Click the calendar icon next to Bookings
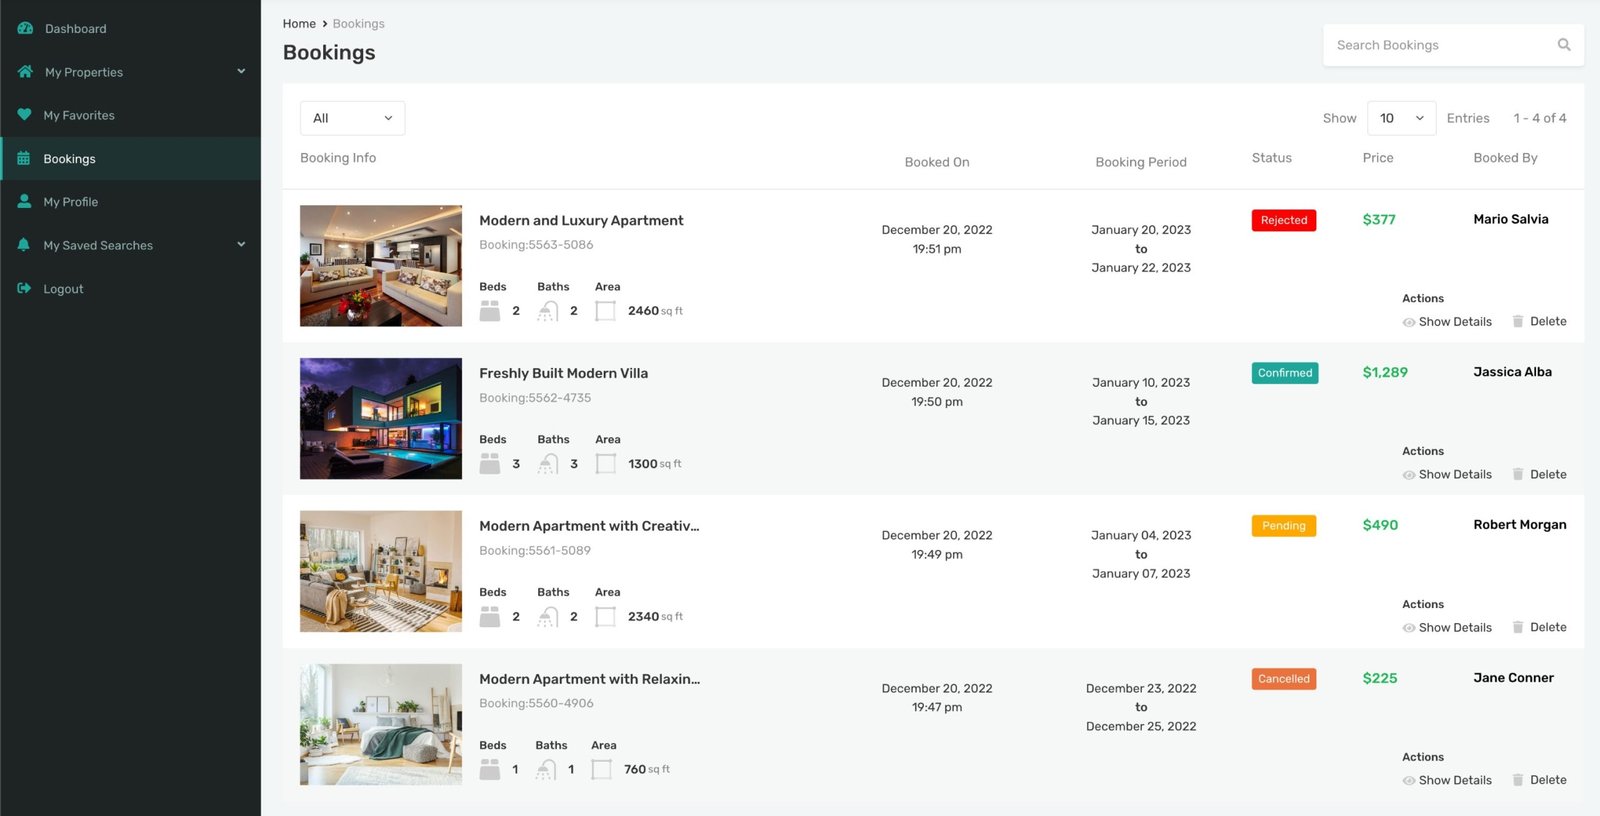Screen dimensions: 1600x816 point(24,159)
